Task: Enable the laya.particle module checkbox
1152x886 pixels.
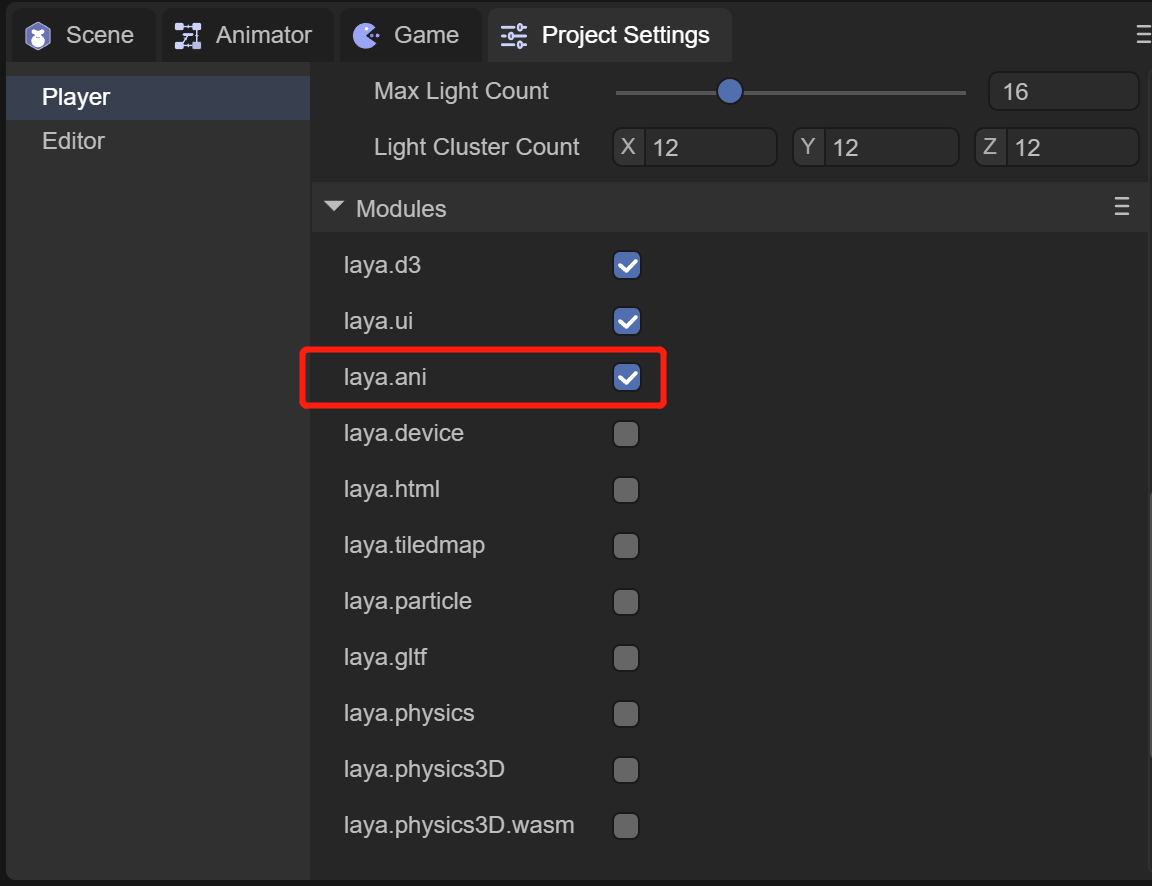Action: pyautogui.click(x=626, y=602)
